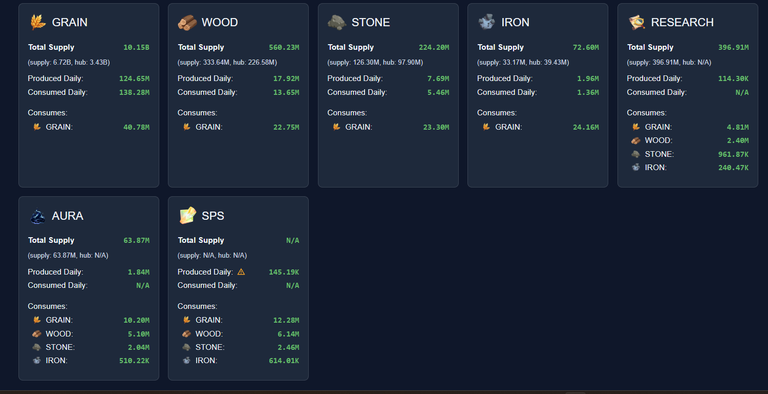Click the RESEARCH scroll icon
Screen dimensions: 768x394
[x=636, y=22]
